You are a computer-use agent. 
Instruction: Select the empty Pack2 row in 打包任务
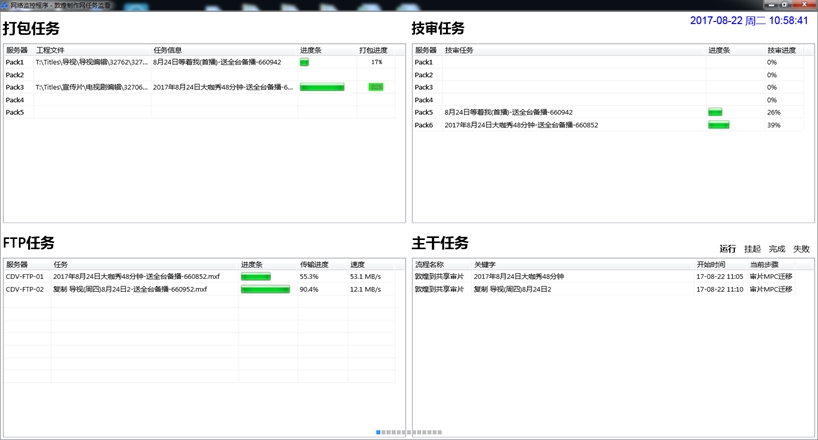199,75
